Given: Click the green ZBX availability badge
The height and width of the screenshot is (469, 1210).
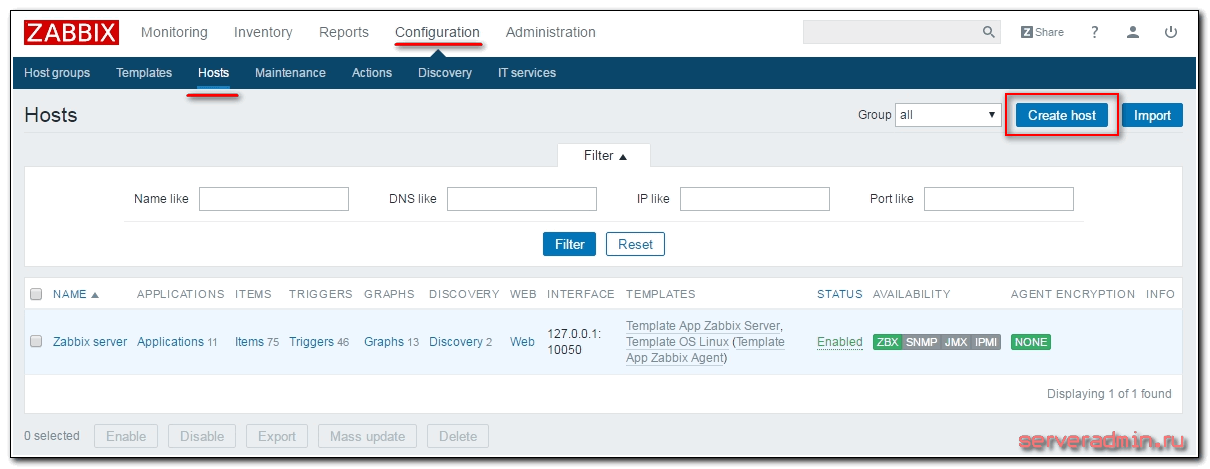Looking at the screenshot, I should point(887,342).
